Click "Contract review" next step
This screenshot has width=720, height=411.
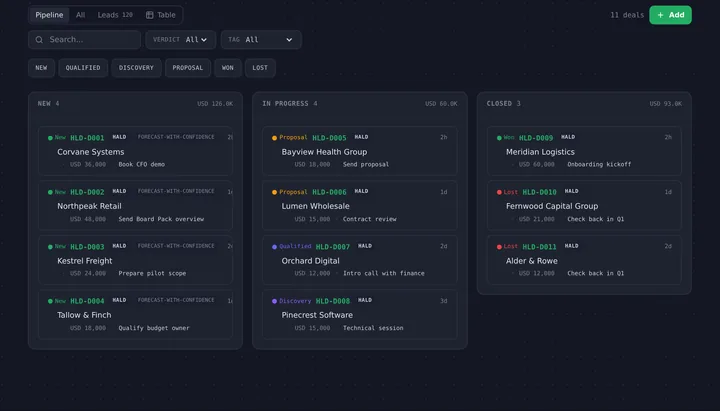click(x=370, y=219)
